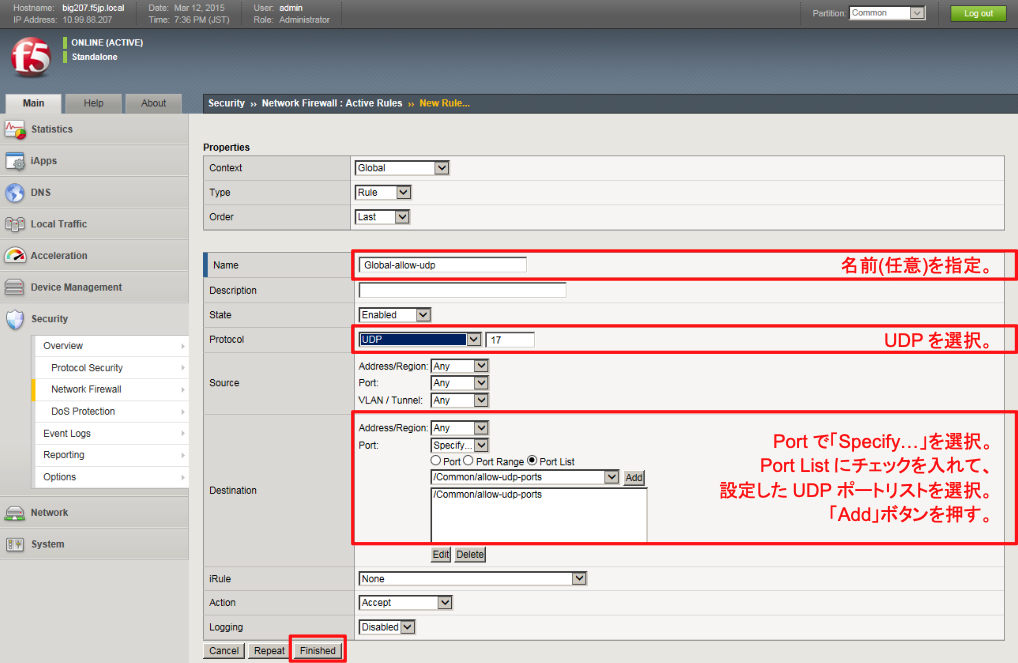Open the iRule dropdown
Image resolution: width=1018 pixels, height=663 pixels.
pyautogui.click(x=473, y=579)
